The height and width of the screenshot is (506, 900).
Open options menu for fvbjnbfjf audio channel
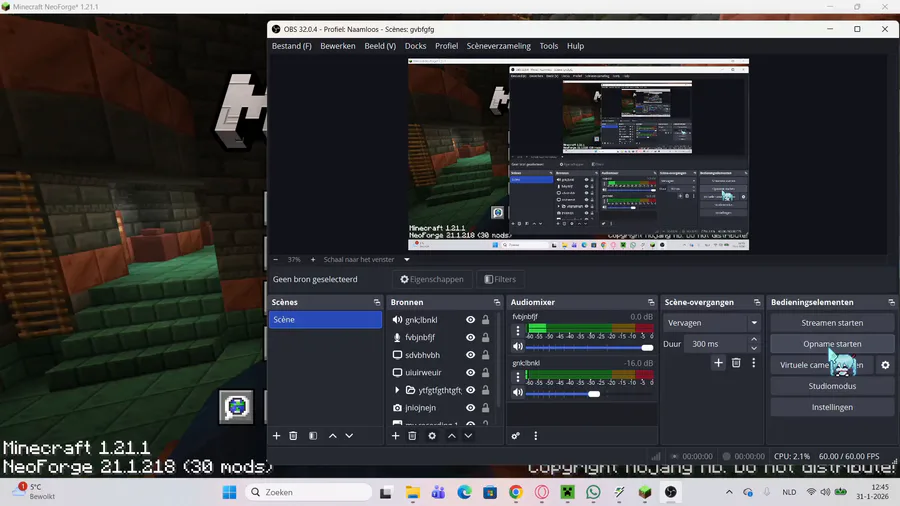(518, 330)
